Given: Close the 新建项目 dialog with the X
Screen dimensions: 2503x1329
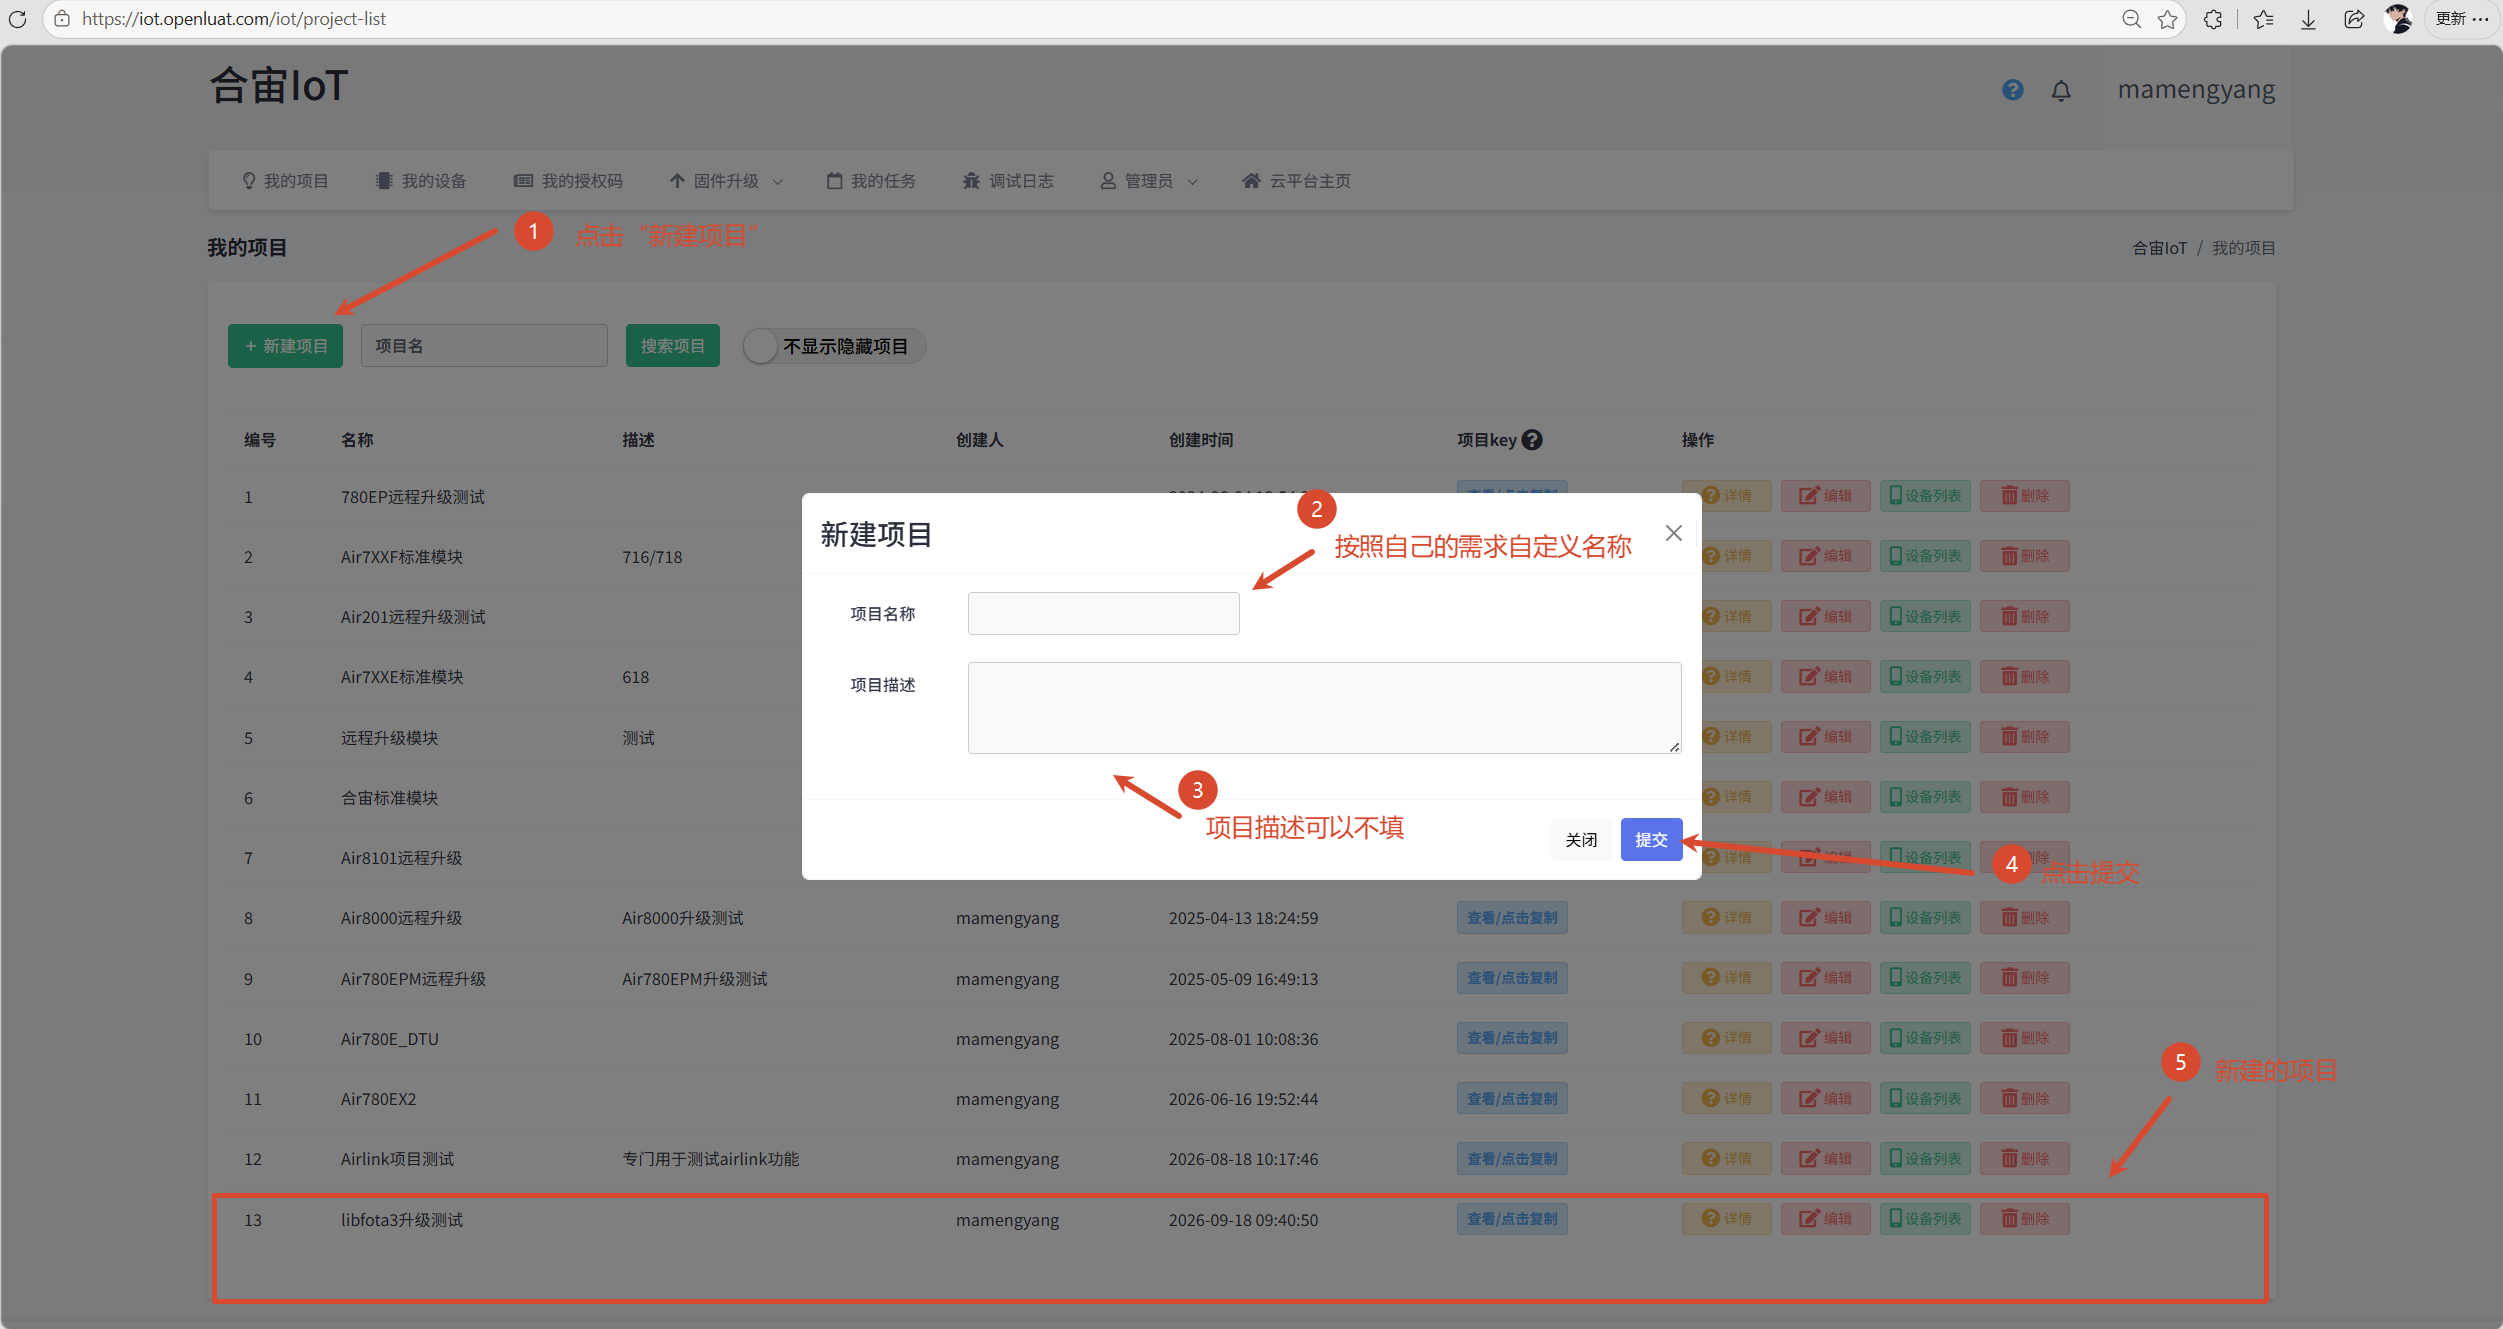Looking at the screenshot, I should [x=1674, y=533].
